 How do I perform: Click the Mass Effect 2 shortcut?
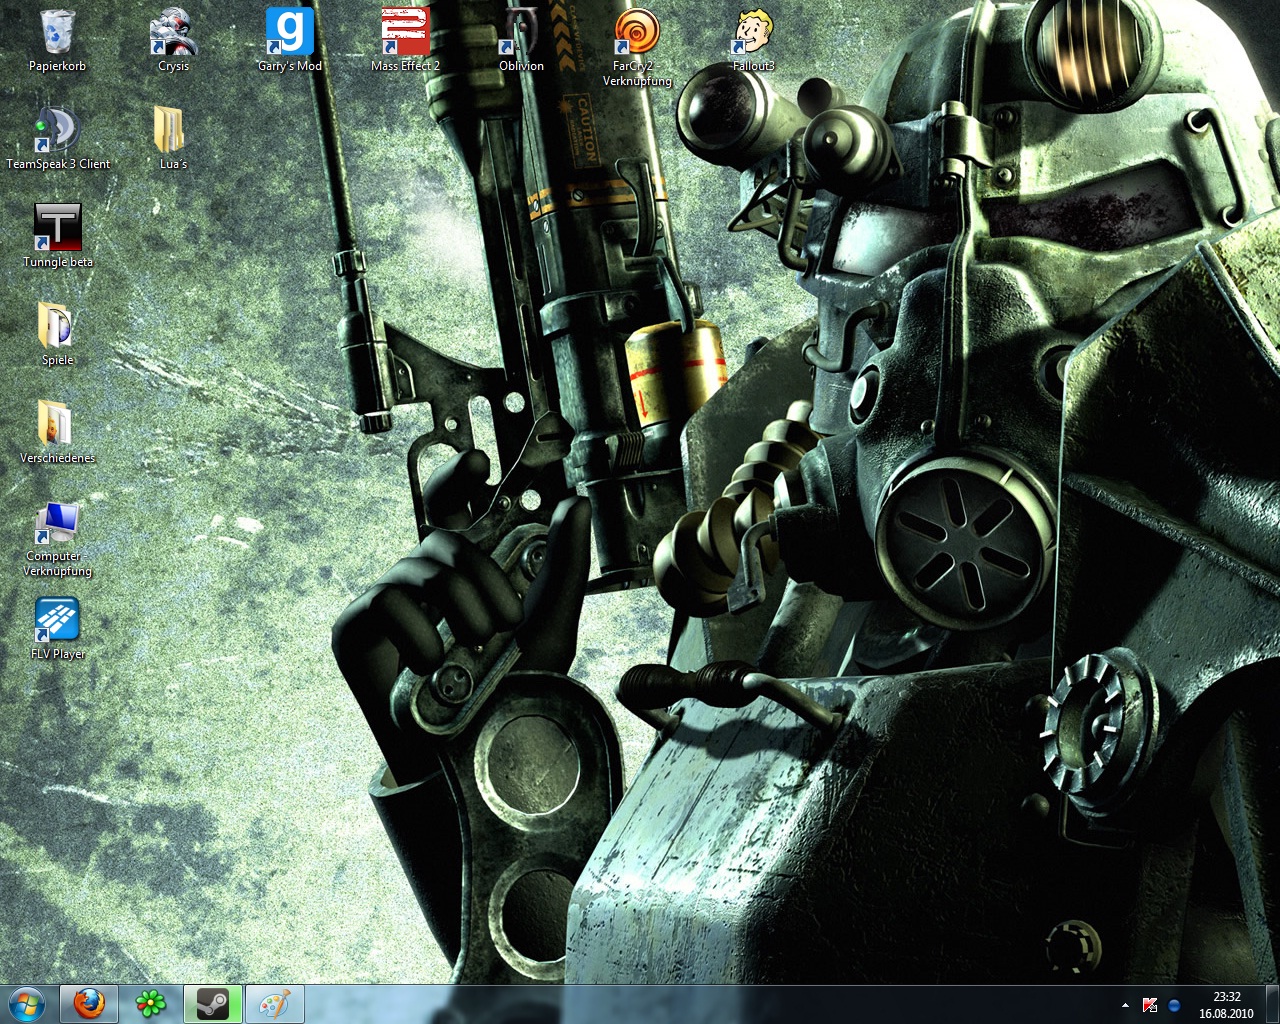[x=405, y=40]
